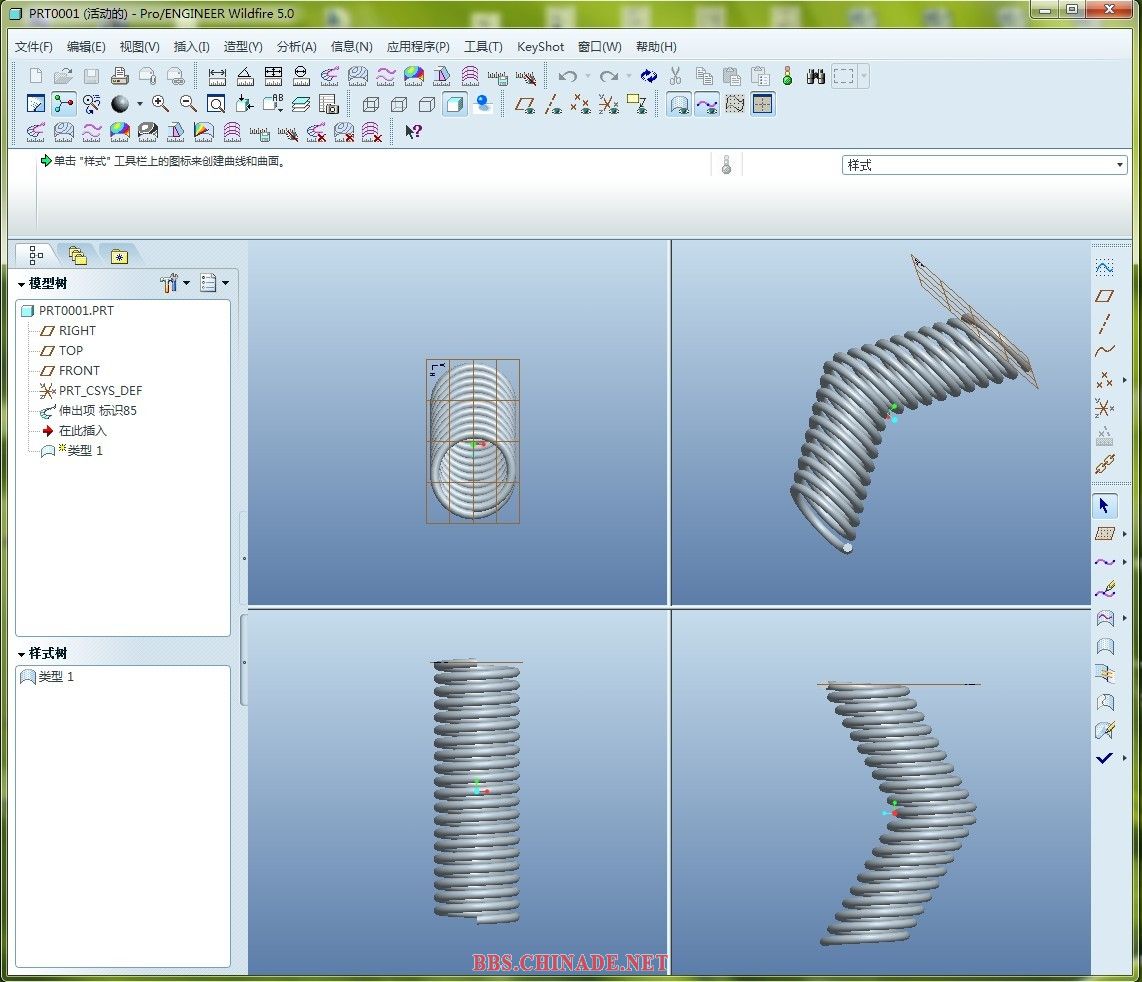Select 伸出项 标识85 feature in model tree
Image resolution: width=1142 pixels, height=982 pixels.
click(96, 410)
